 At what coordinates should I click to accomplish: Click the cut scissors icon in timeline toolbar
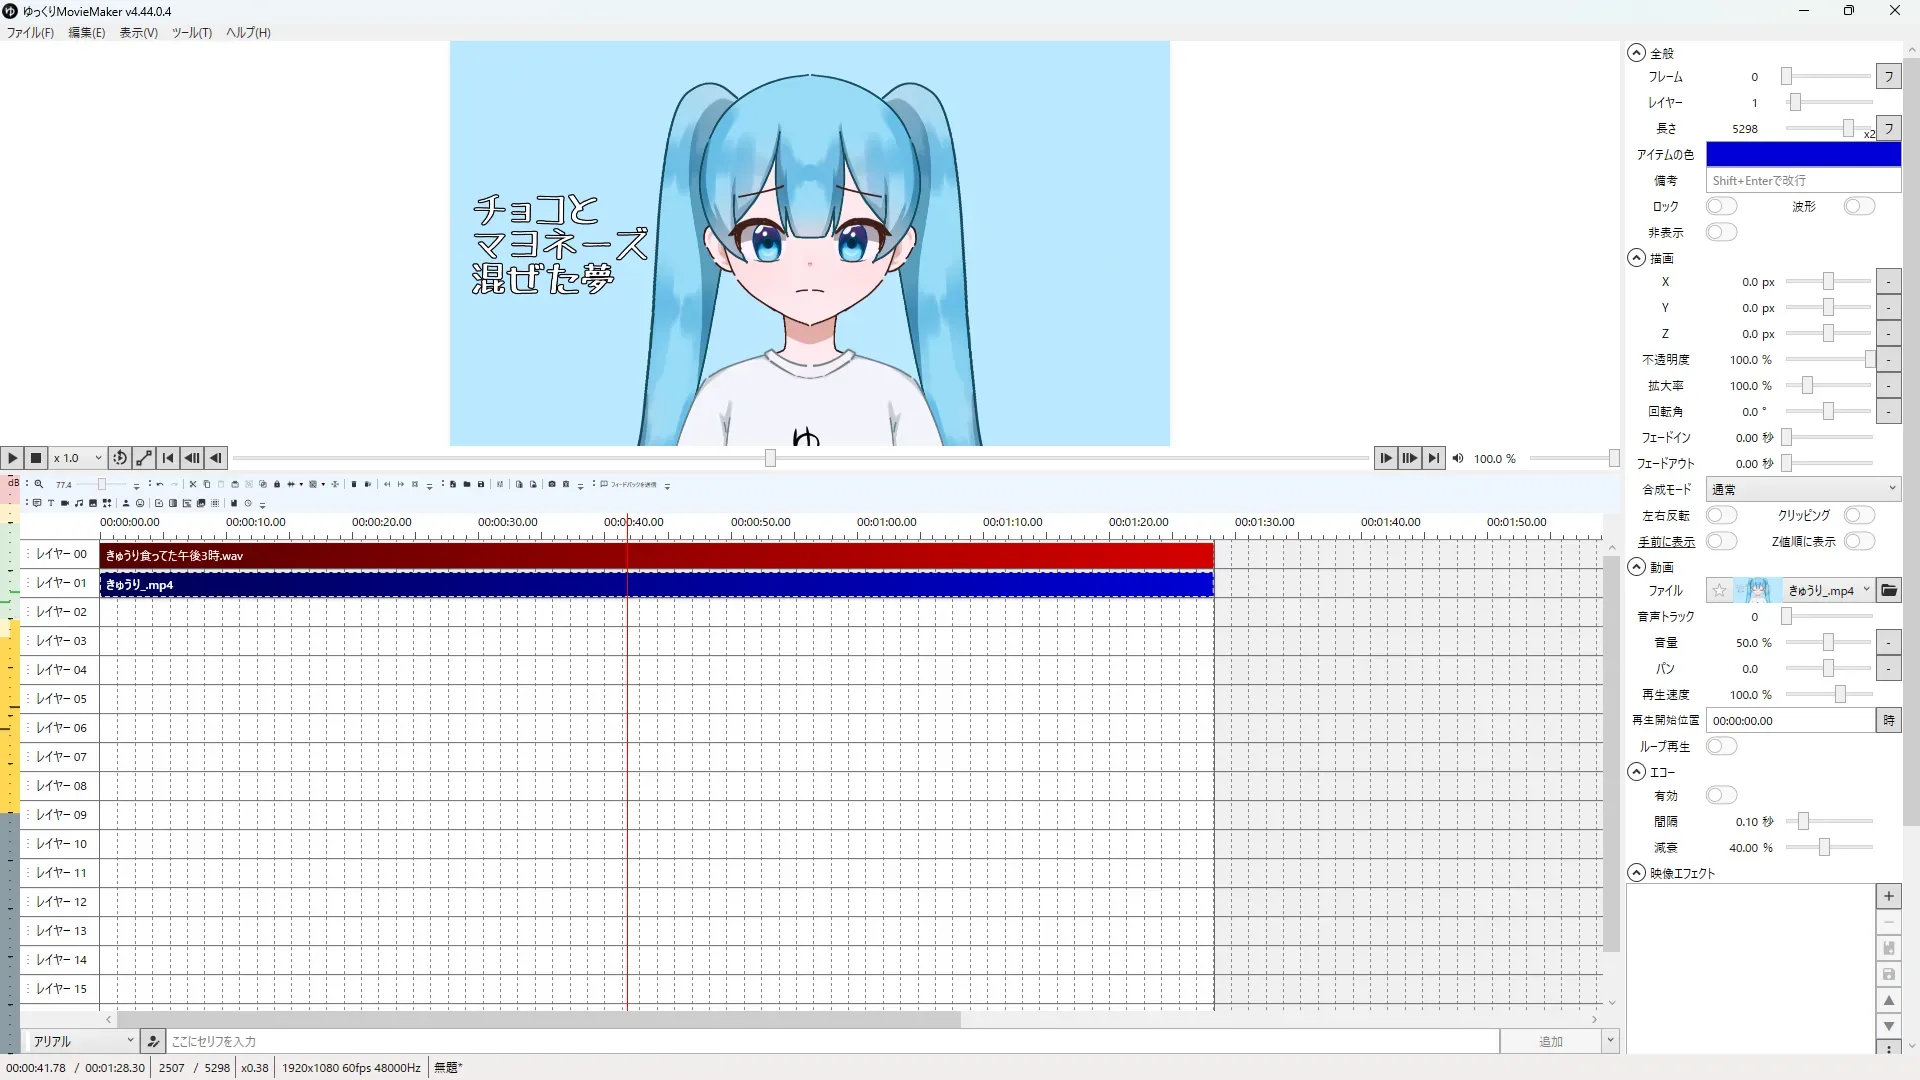(193, 484)
